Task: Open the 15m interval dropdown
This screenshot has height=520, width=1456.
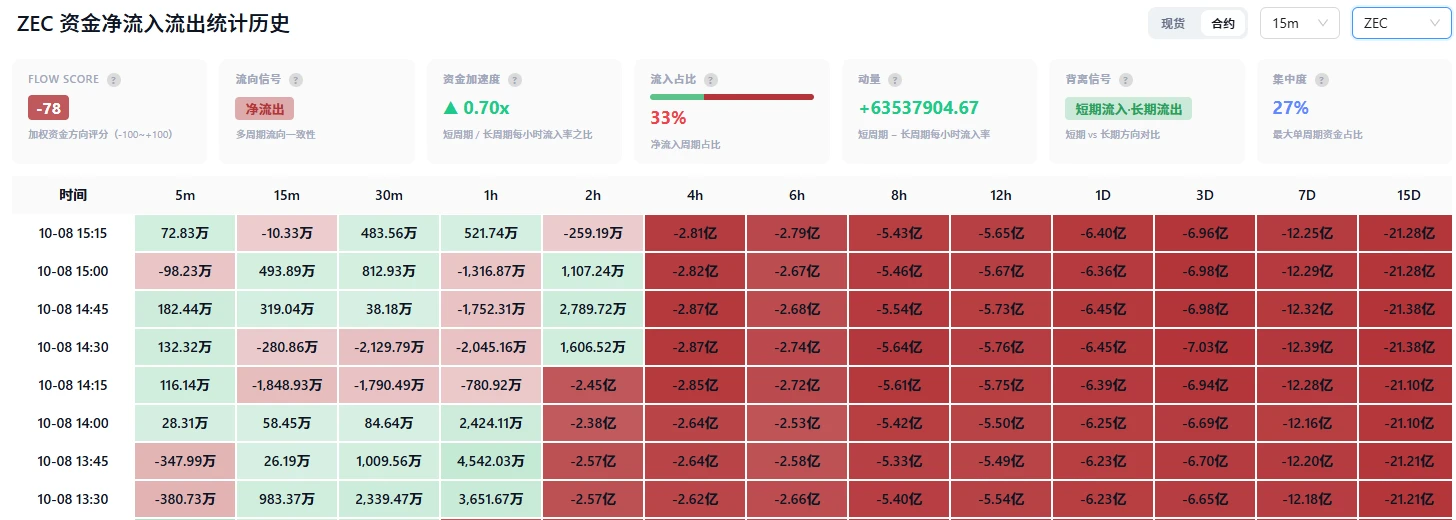Action: point(1299,23)
